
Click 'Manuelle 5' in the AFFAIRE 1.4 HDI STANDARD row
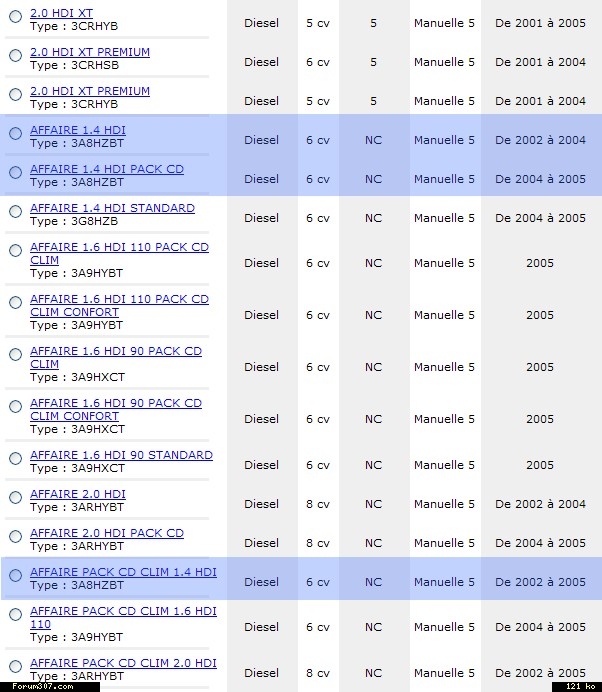444,218
